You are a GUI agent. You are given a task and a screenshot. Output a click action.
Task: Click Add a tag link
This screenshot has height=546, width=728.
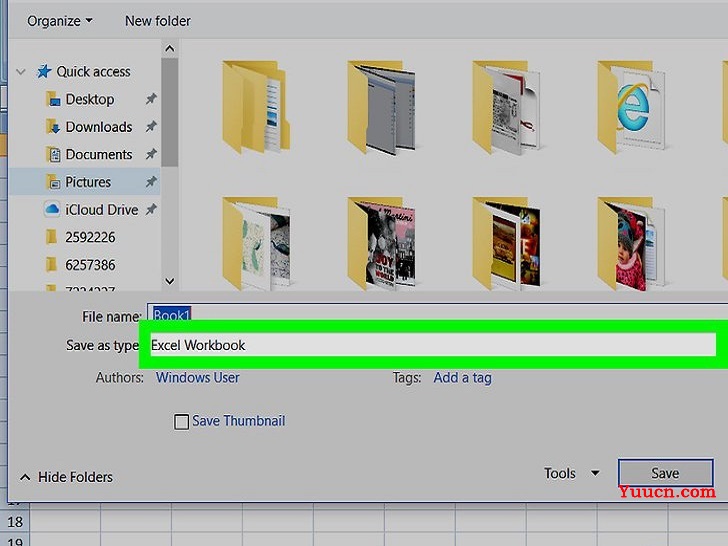coord(462,378)
